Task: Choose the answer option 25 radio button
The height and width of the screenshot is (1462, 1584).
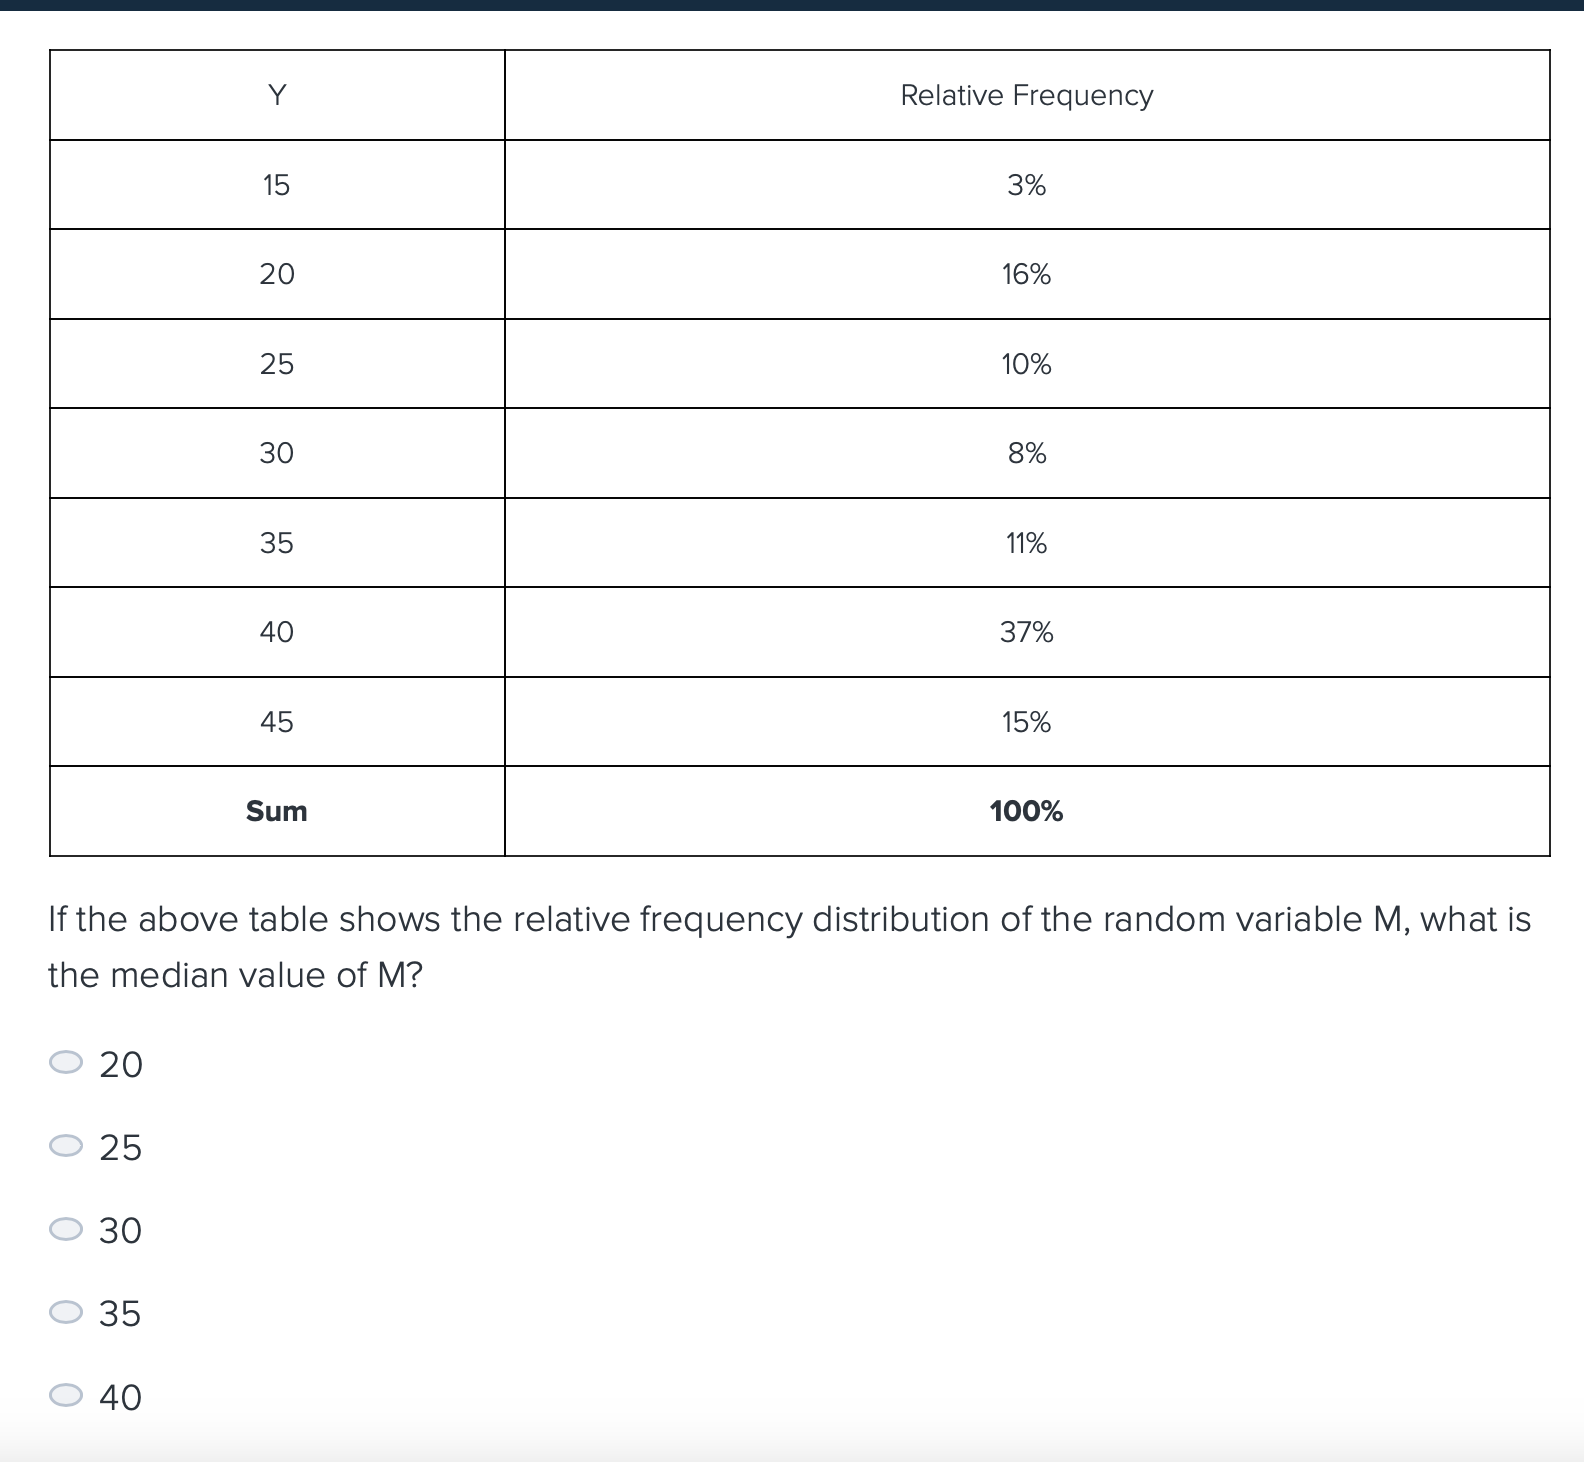Action: [x=66, y=1146]
